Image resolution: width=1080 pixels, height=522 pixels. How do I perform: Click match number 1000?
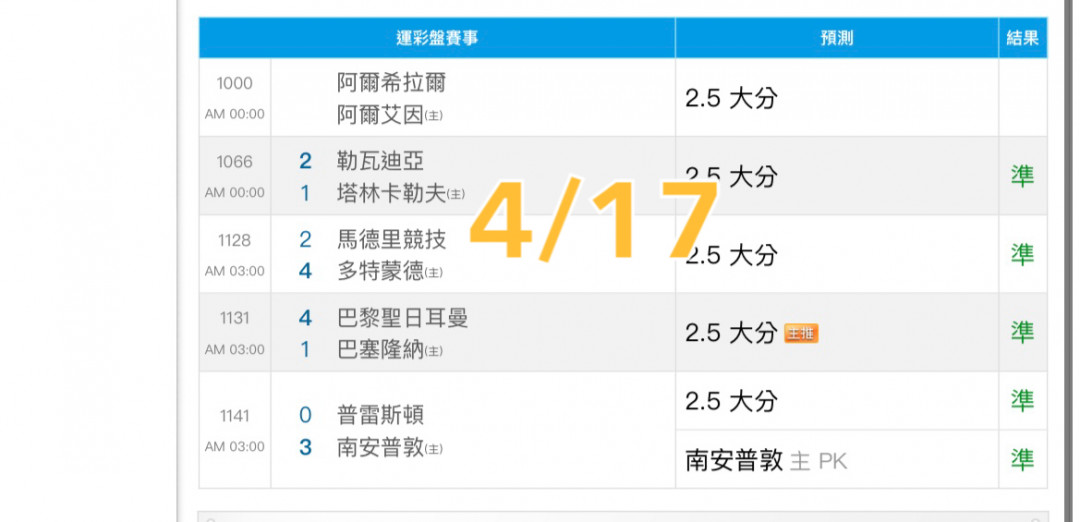coord(235,83)
